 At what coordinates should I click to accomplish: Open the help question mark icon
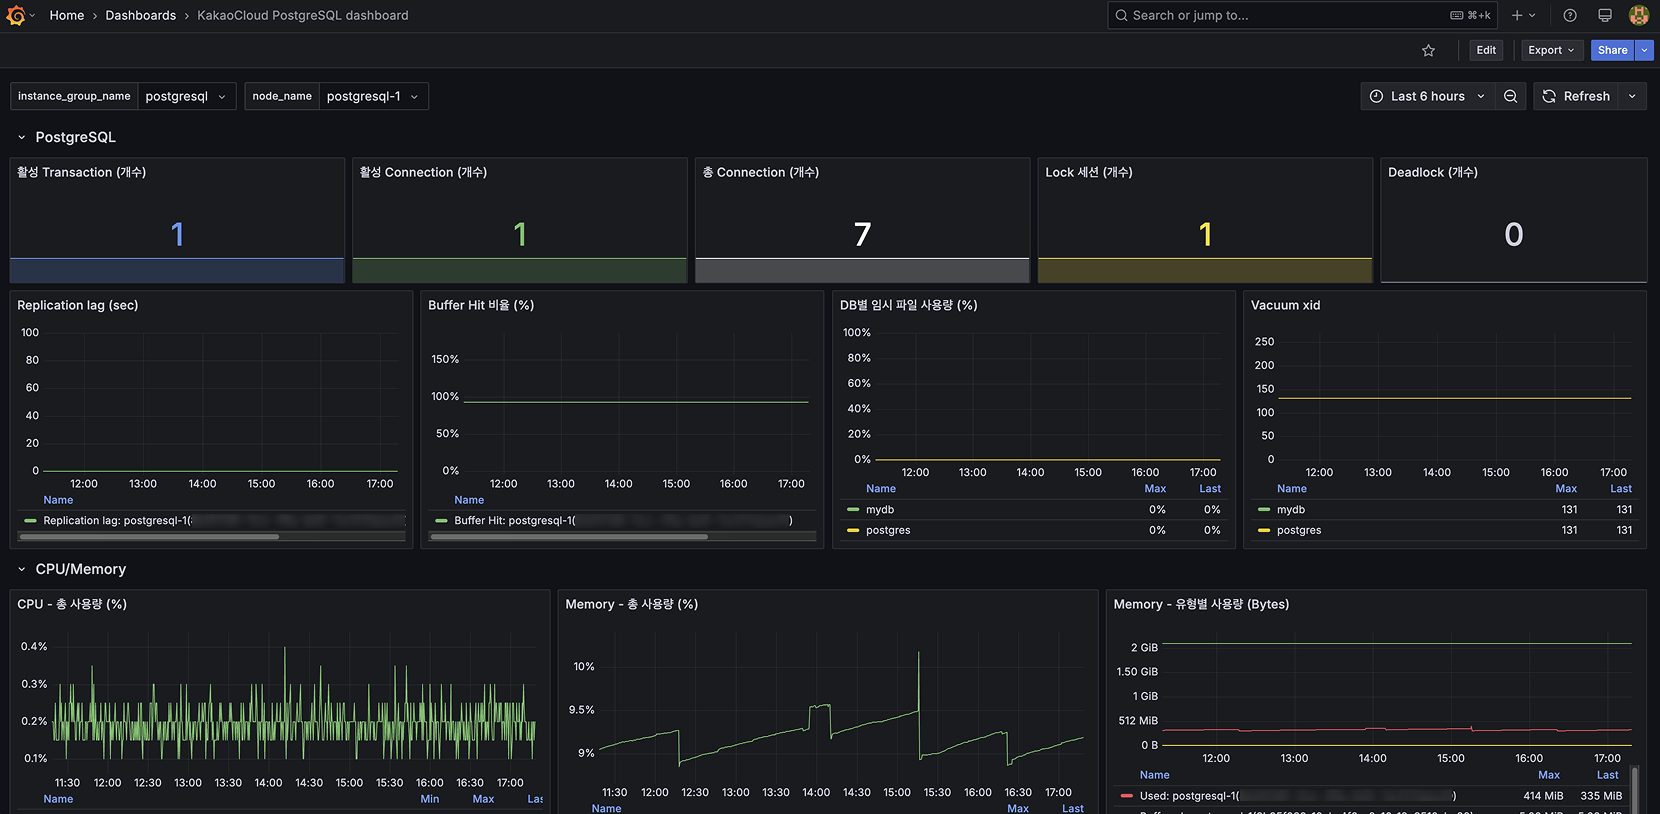1570,15
